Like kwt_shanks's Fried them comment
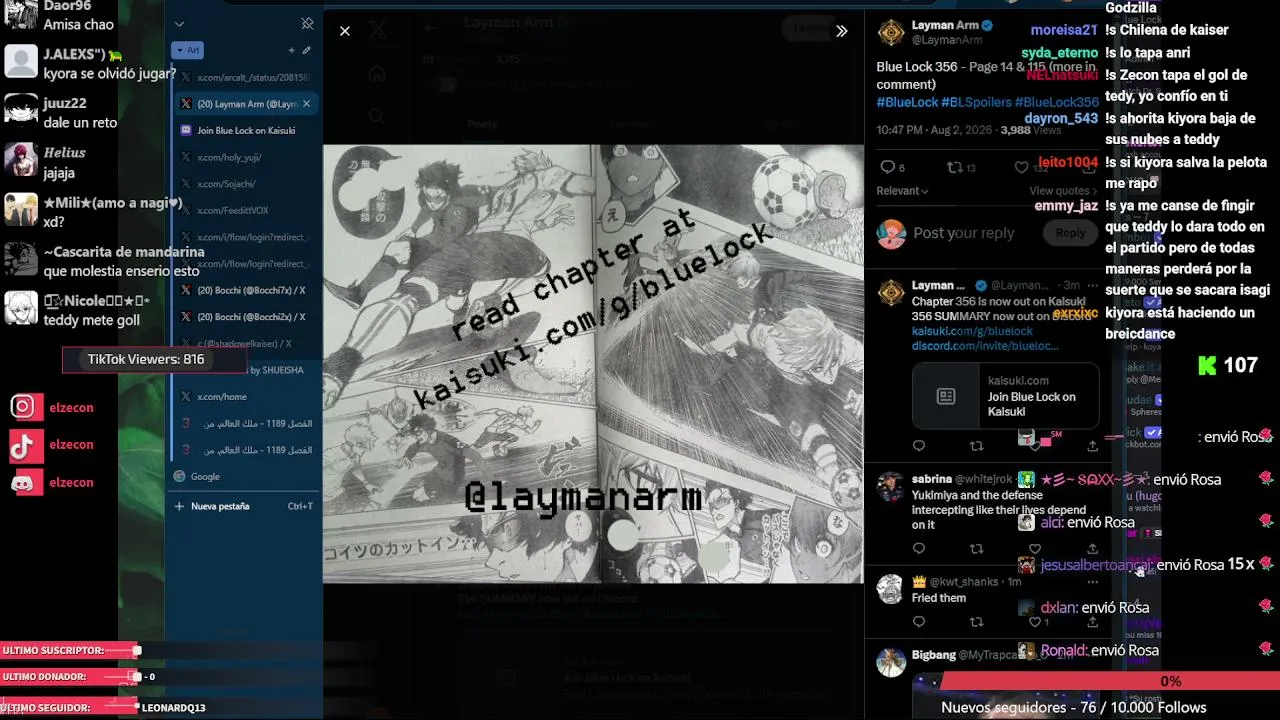 point(1035,622)
